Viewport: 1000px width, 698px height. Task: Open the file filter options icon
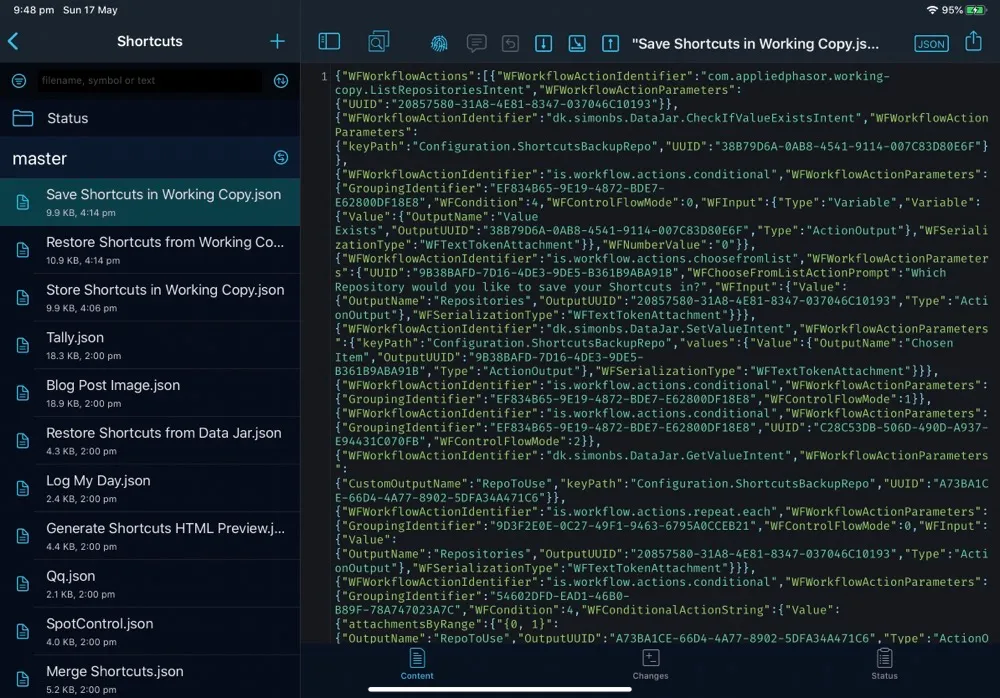click(x=19, y=81)
